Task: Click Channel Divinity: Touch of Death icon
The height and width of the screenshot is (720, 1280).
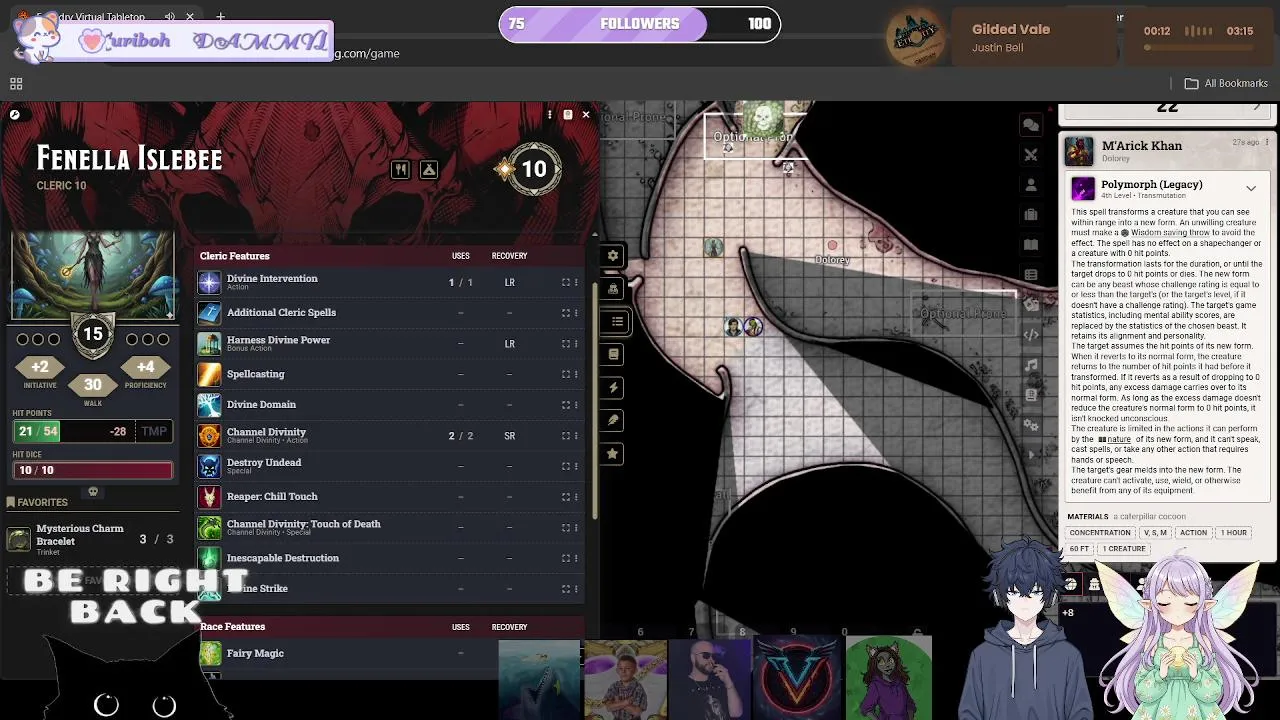Action: coord(209,527)
